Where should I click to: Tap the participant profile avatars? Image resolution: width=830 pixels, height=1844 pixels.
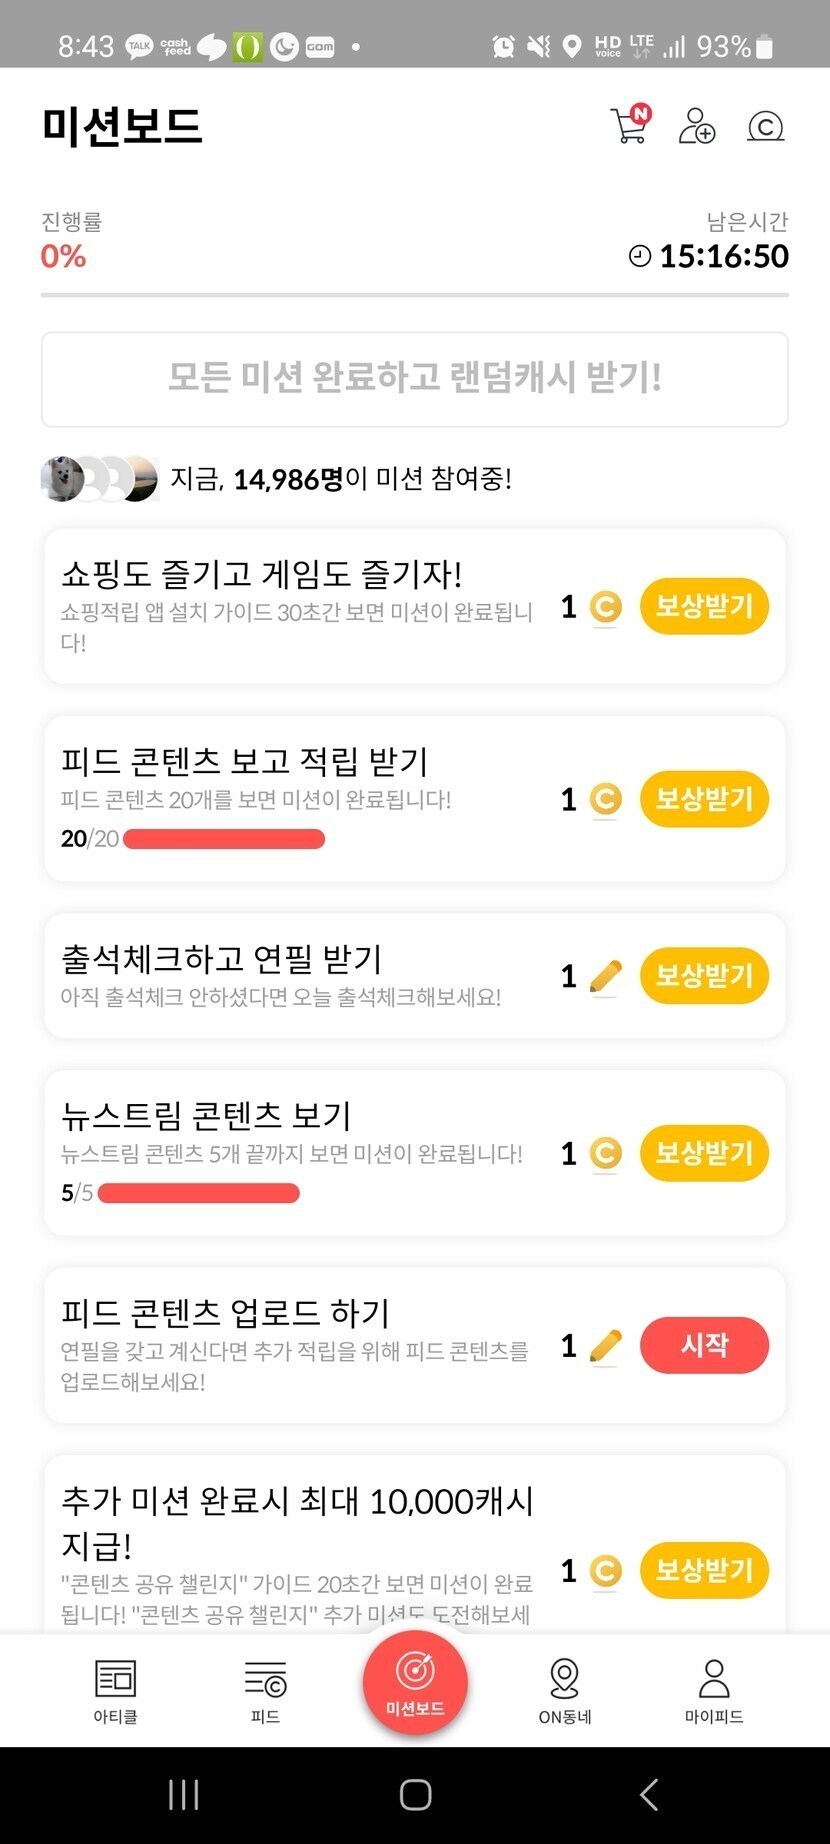coord(99,479)
